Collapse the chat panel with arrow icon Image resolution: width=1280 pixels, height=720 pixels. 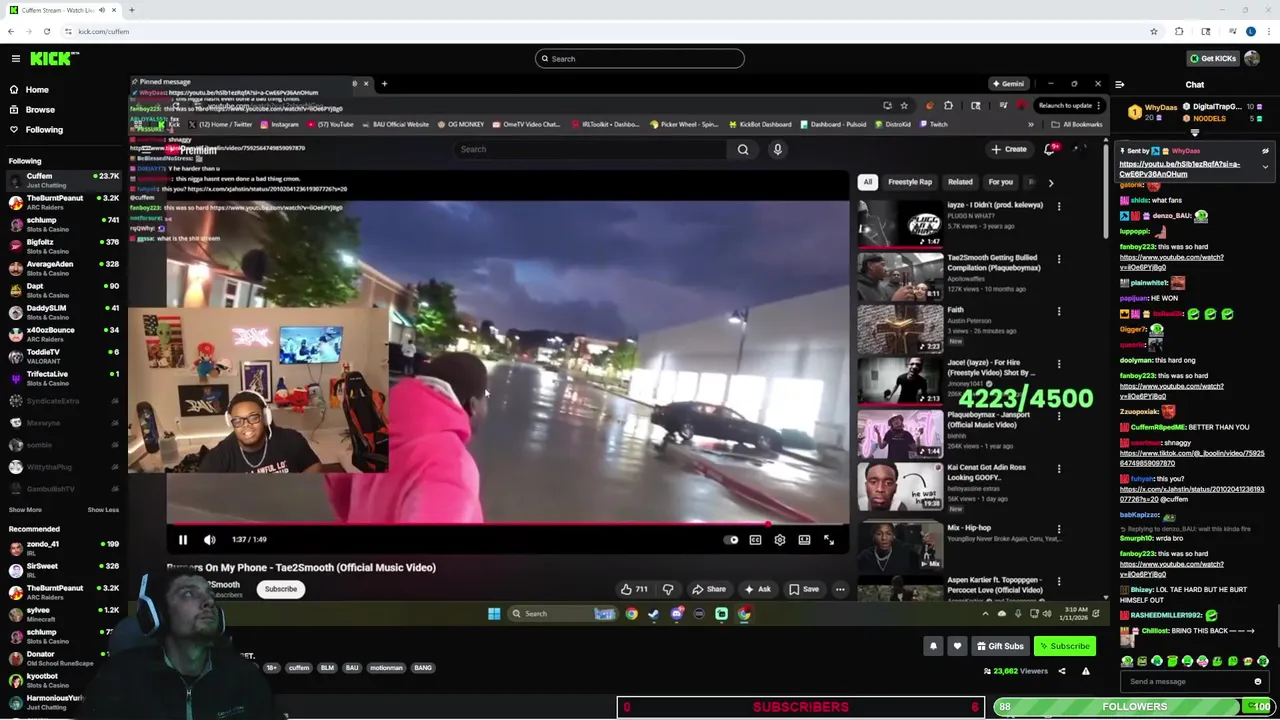pos(1119,85)
